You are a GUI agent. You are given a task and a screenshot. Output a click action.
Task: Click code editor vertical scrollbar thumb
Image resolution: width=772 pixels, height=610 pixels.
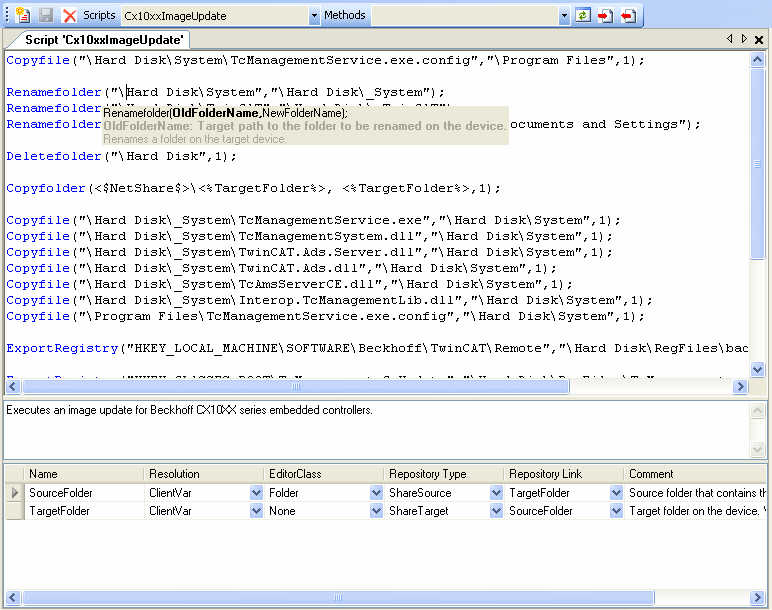click(757, 163)
